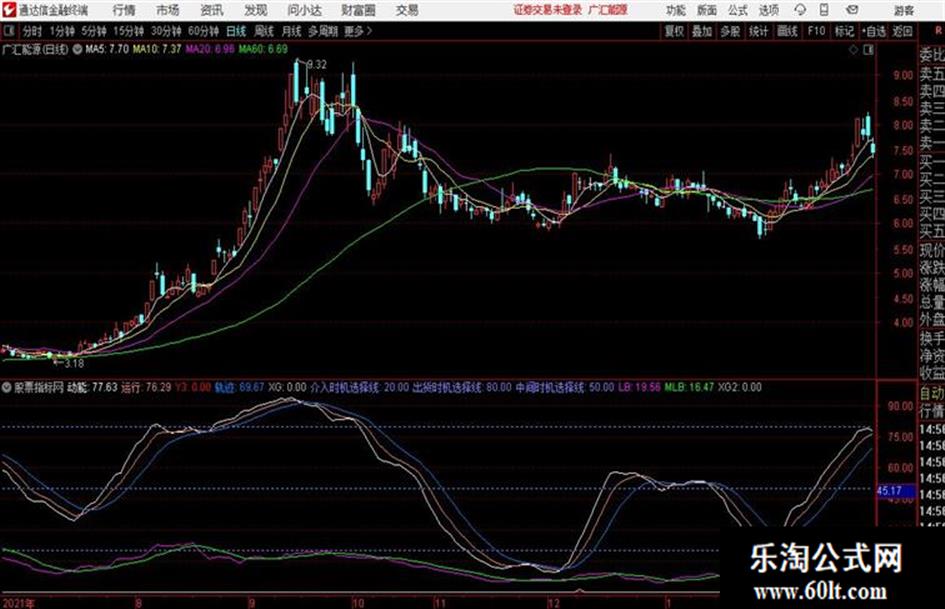Click 中间时机选择线: 50.00 label
945x609 pixels.
[x=564, y=387]
